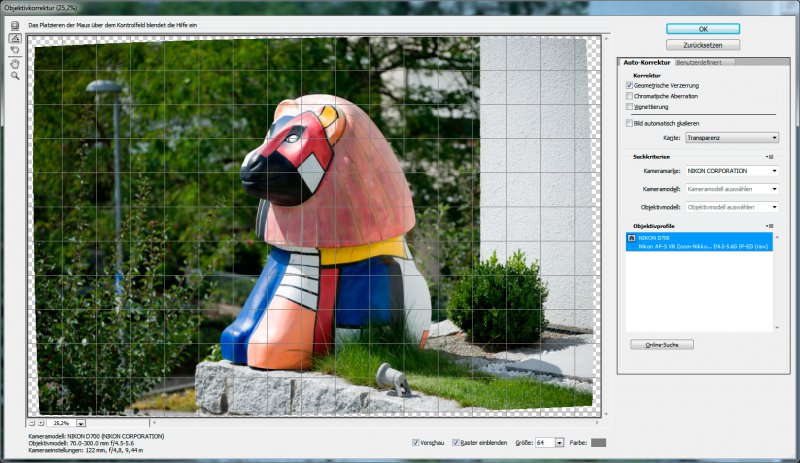Select the Zoom magnifier tool icon

(x=15, y=76)
